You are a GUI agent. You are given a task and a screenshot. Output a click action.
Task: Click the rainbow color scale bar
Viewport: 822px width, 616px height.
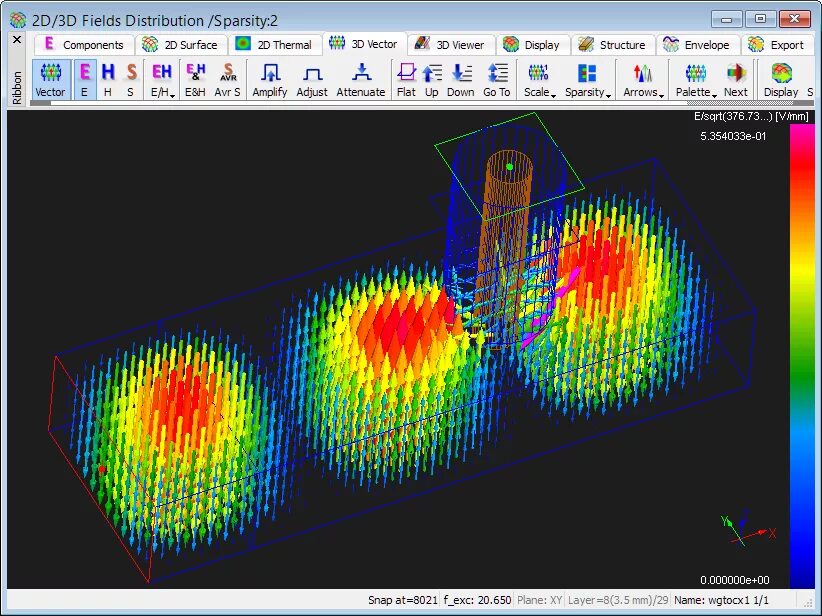pyautogui.click(x=799, y=356)
